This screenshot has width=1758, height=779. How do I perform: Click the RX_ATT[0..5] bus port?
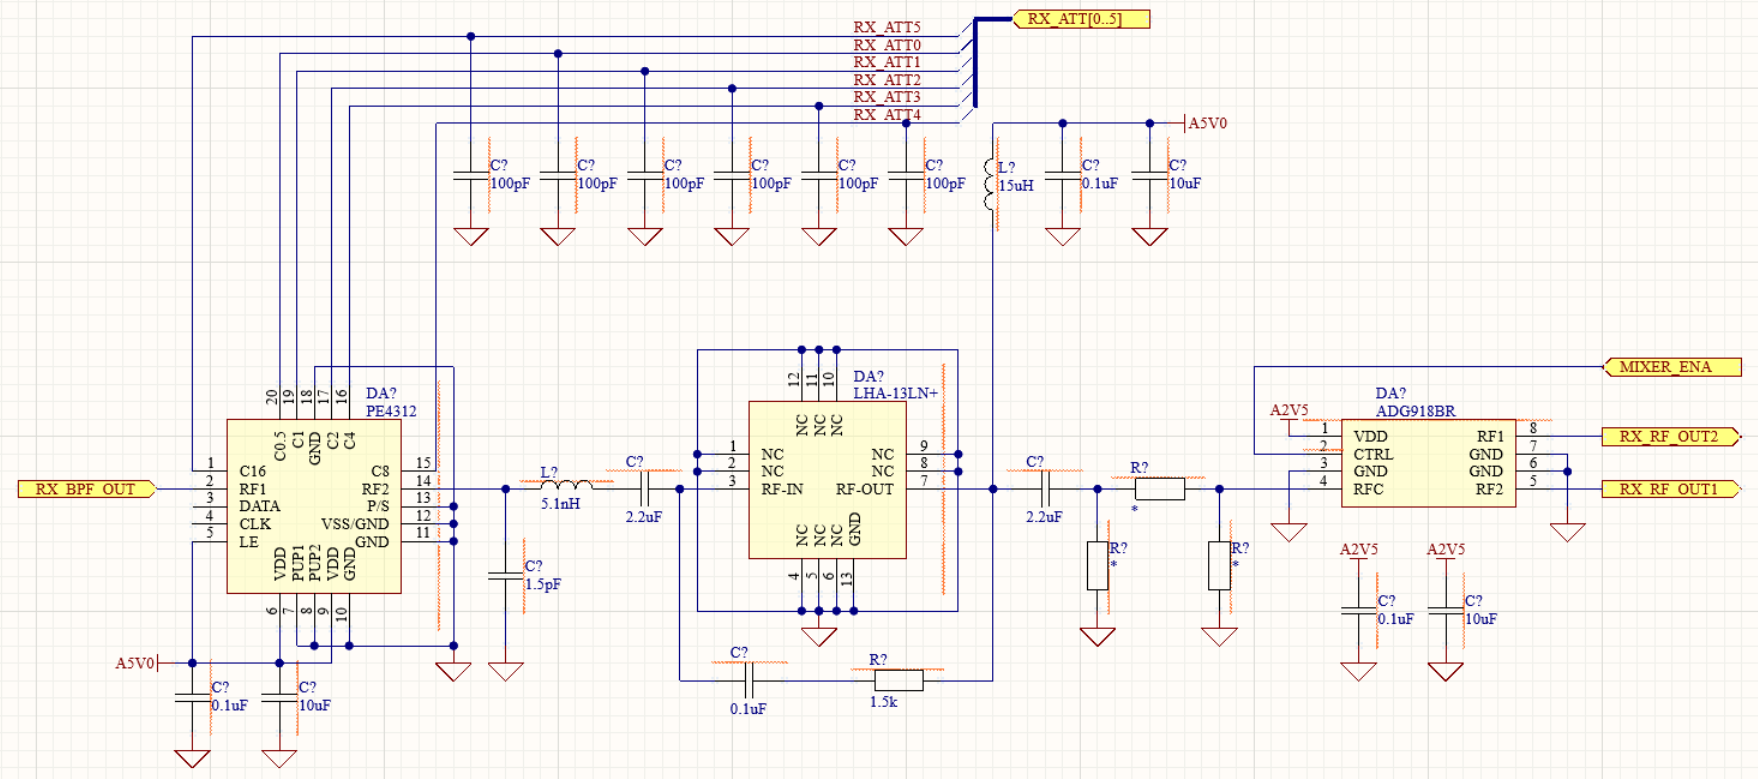pyautogui.click(x=1082, y=19)
